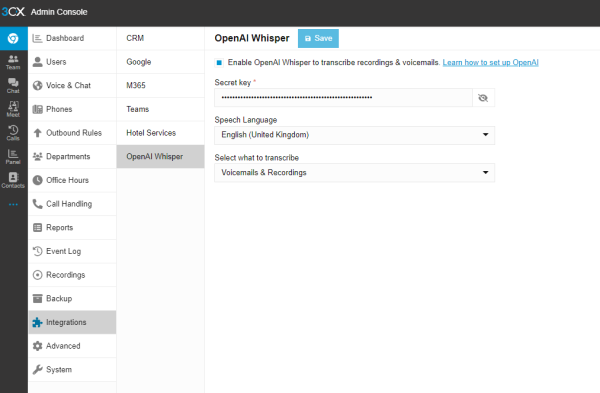Click the Outbound Rules arrow icon

point(38,133)
